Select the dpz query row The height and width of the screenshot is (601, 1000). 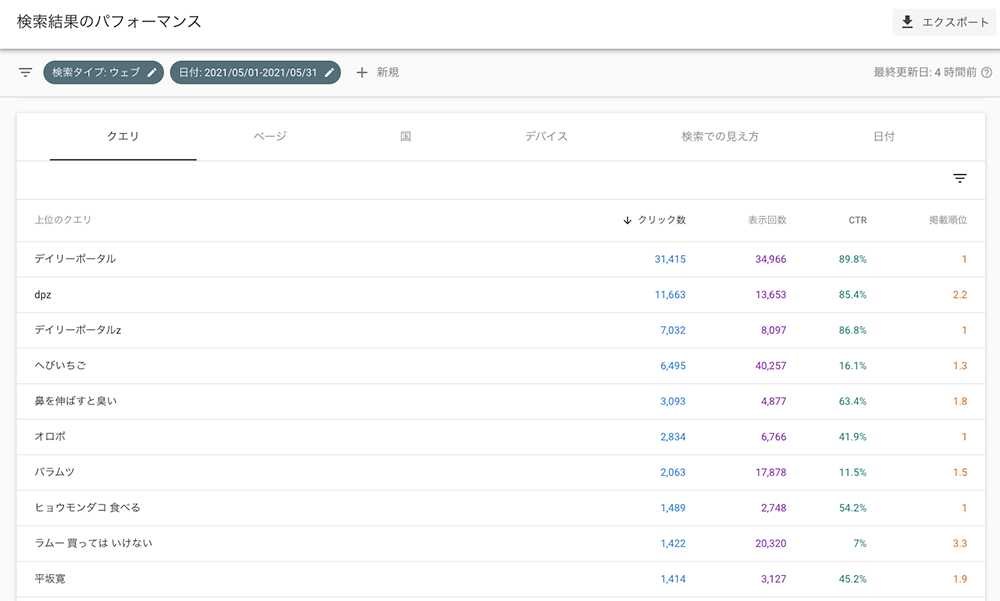(501, 295)
